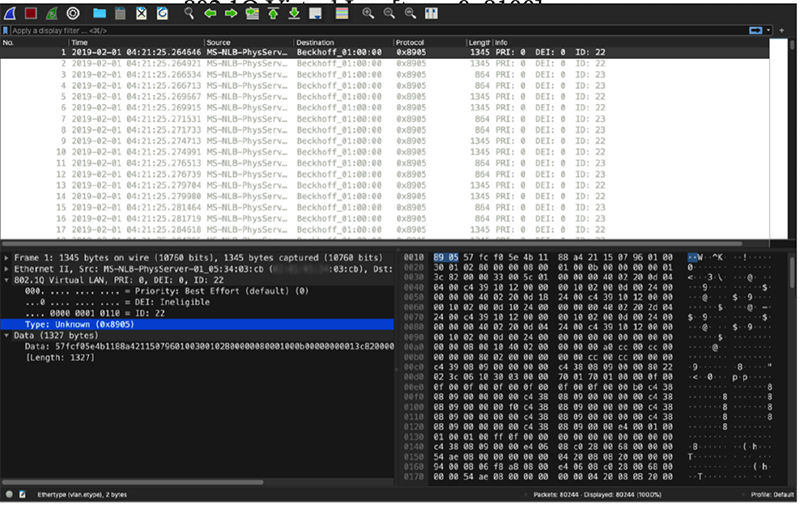The image size is (800, 508).
Task: Restart the current capture with the green fin icon
Action: tap(52, 13)
